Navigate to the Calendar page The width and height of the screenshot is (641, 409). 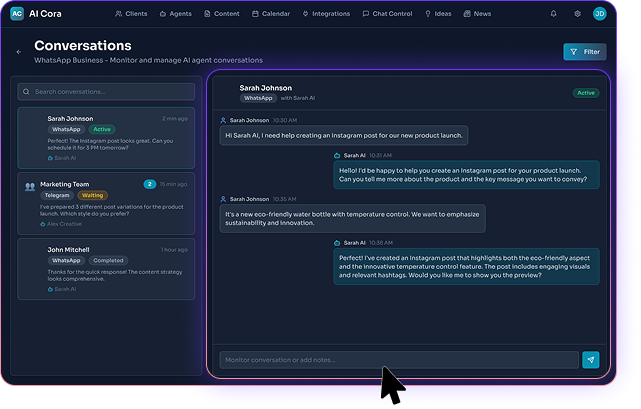click(x=271, y=14)
